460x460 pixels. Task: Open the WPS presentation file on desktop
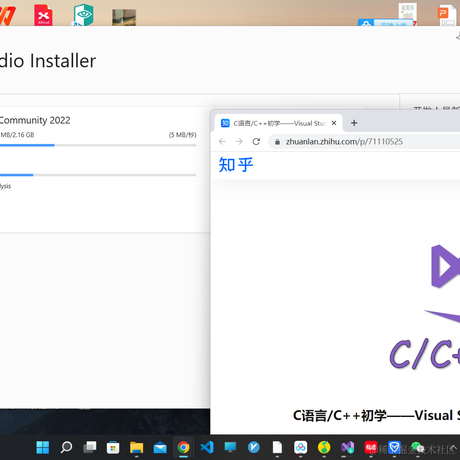pos(447,15)
